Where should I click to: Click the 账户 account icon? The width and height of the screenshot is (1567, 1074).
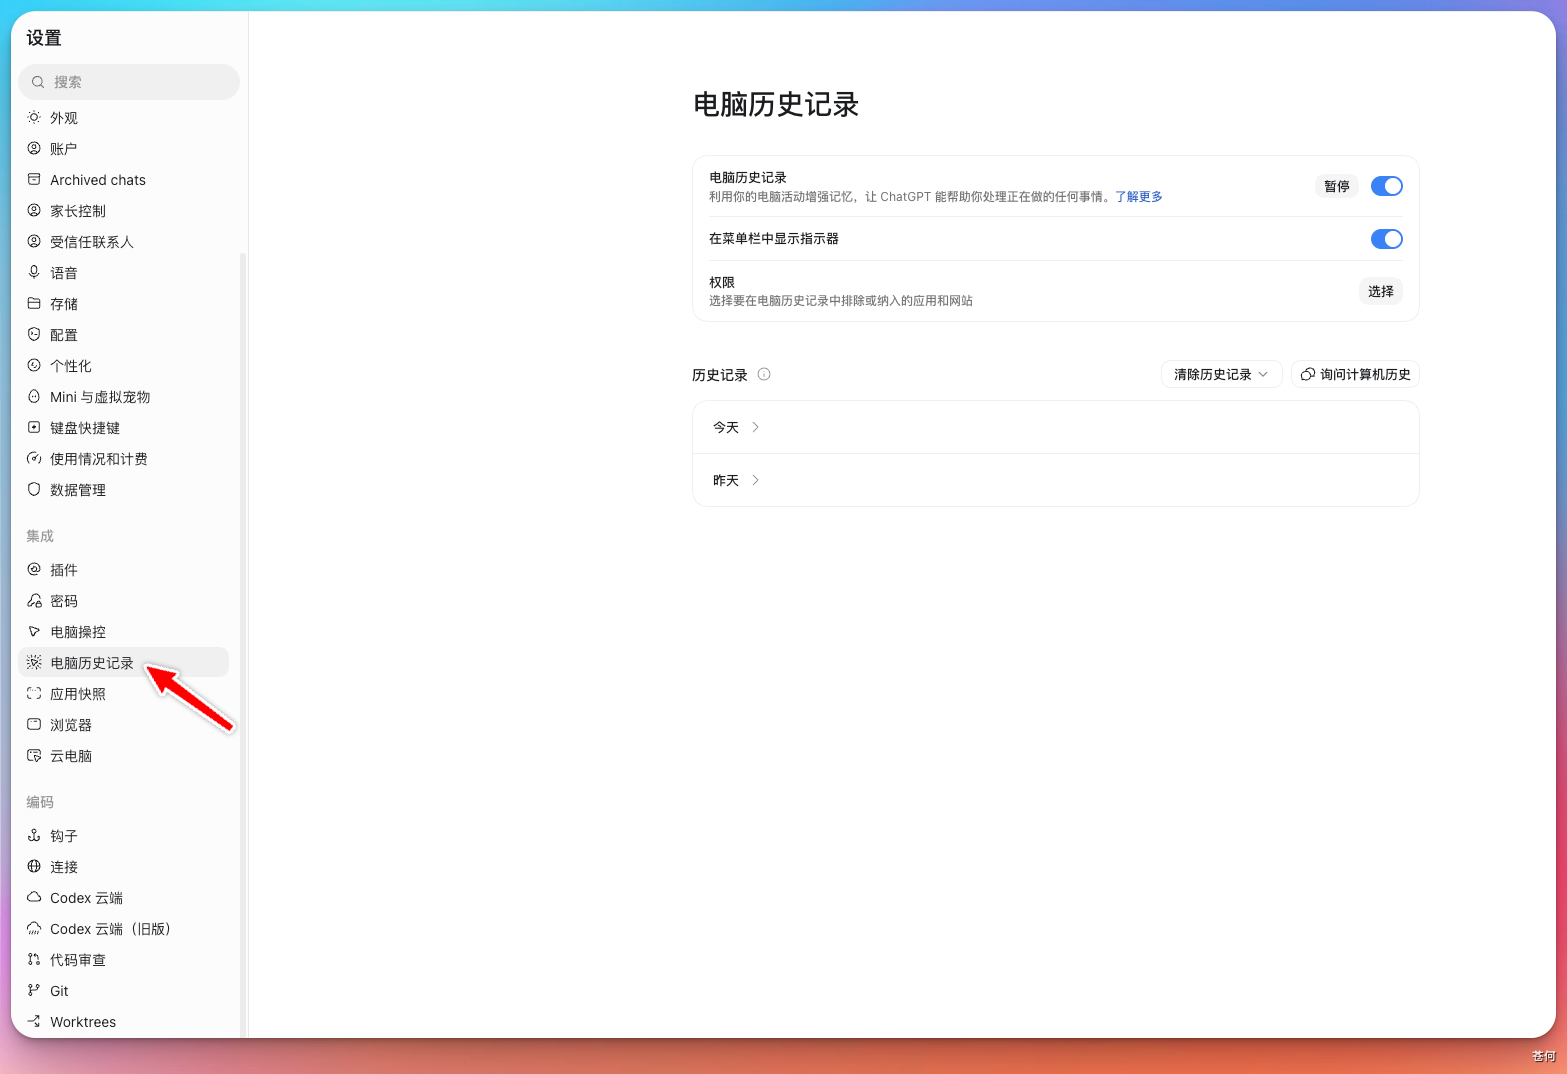34,148
